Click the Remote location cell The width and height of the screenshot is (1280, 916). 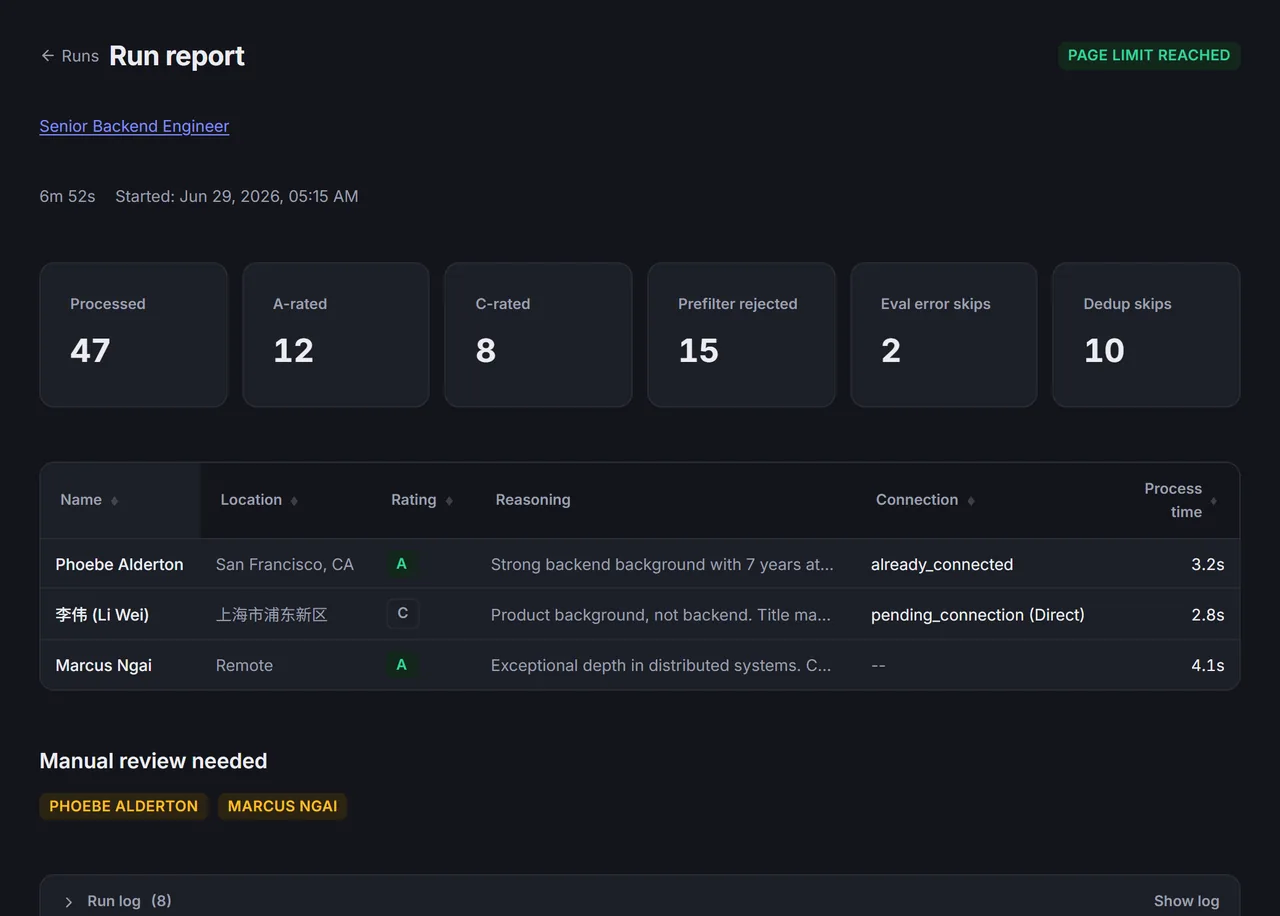pos(244,665)
